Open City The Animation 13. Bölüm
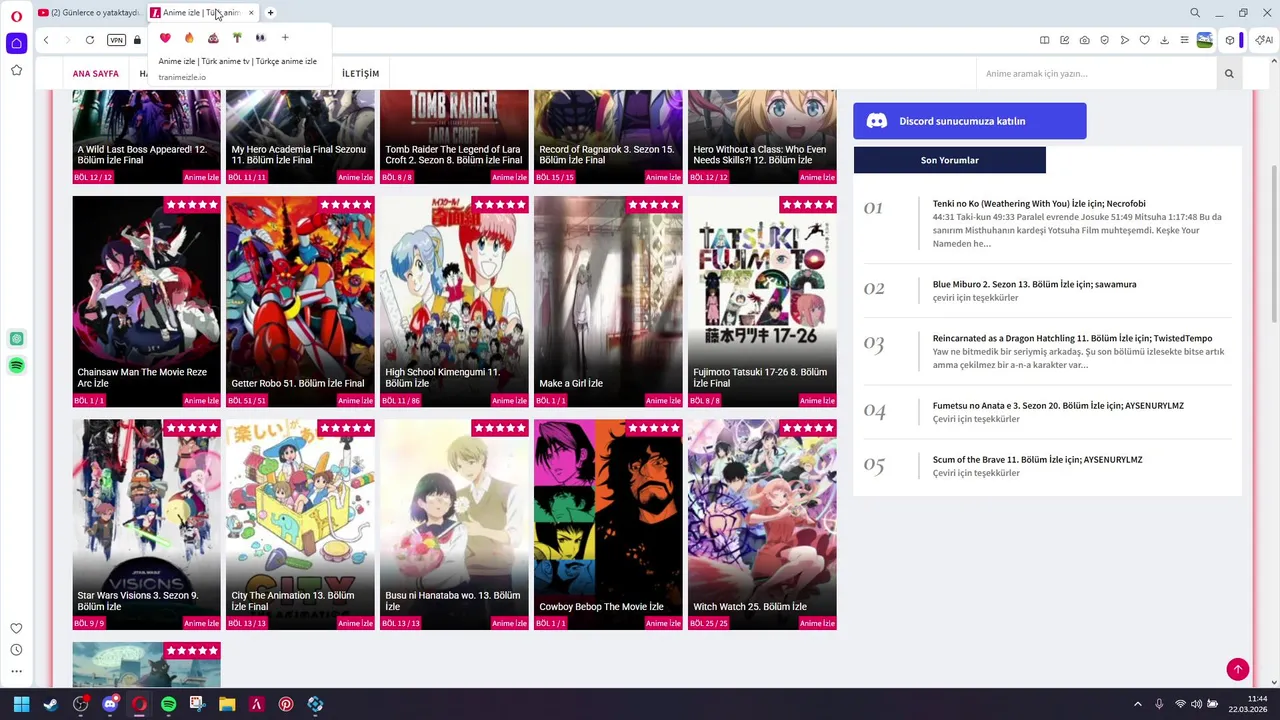Image resolution: width=1280 pixels, height=720 pixels. pyautogui.click(x=300, y=524)
